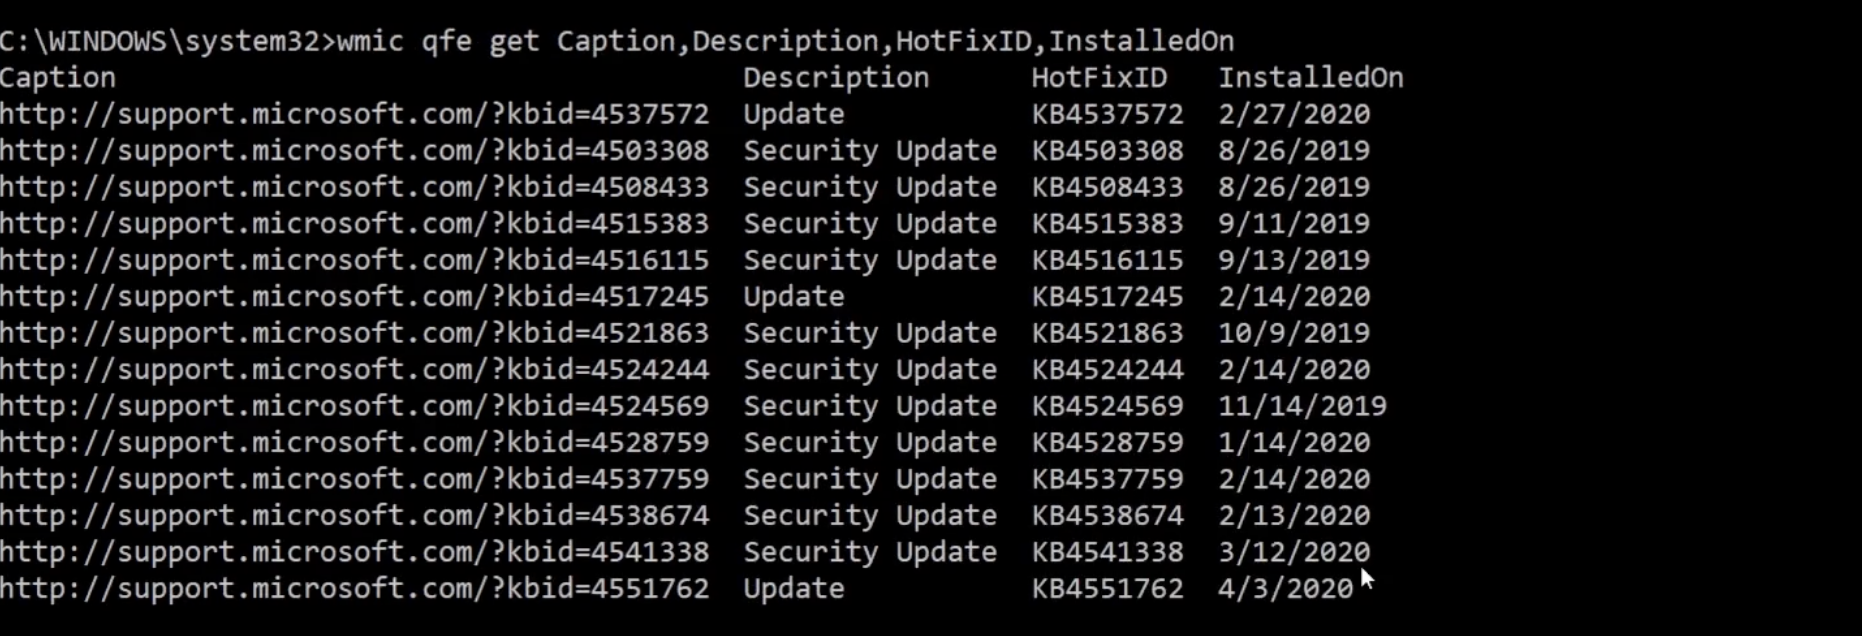The width and height of the screenshot is (1862, 636).
Task: Click install date 10/9/2019
Action: 1294,334
